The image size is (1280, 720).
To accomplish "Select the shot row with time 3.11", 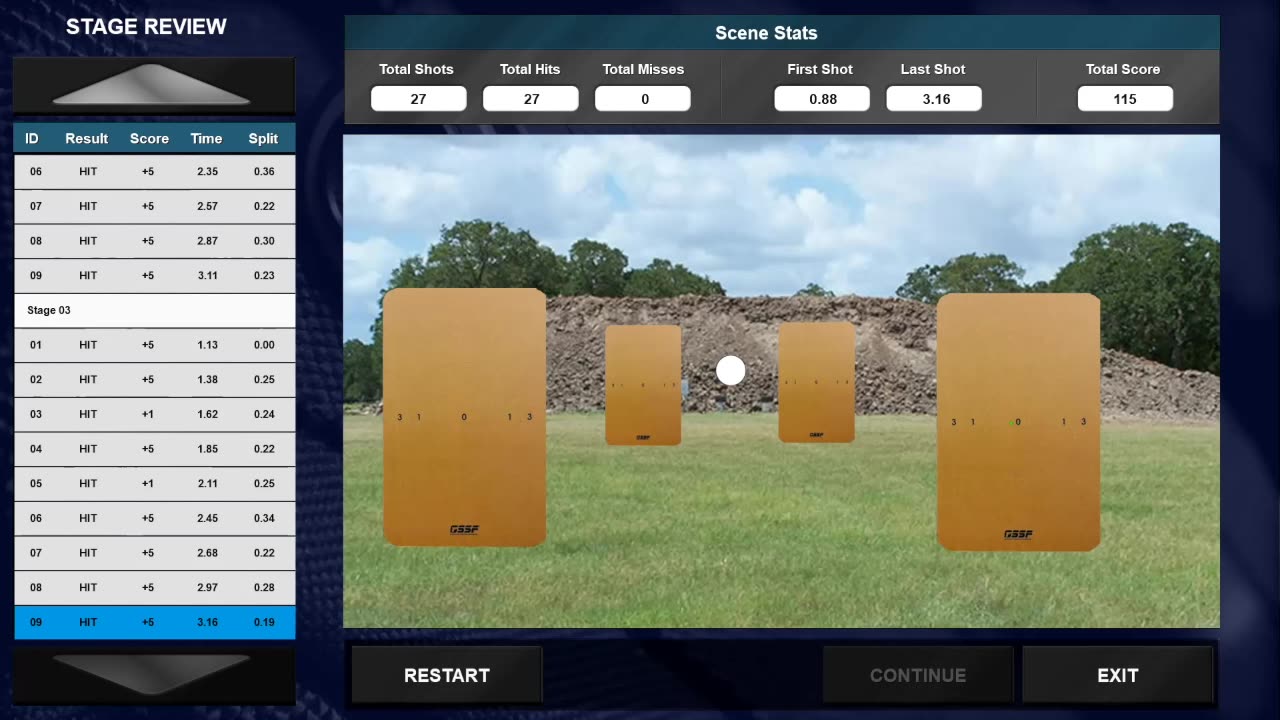I will (155, 275).
